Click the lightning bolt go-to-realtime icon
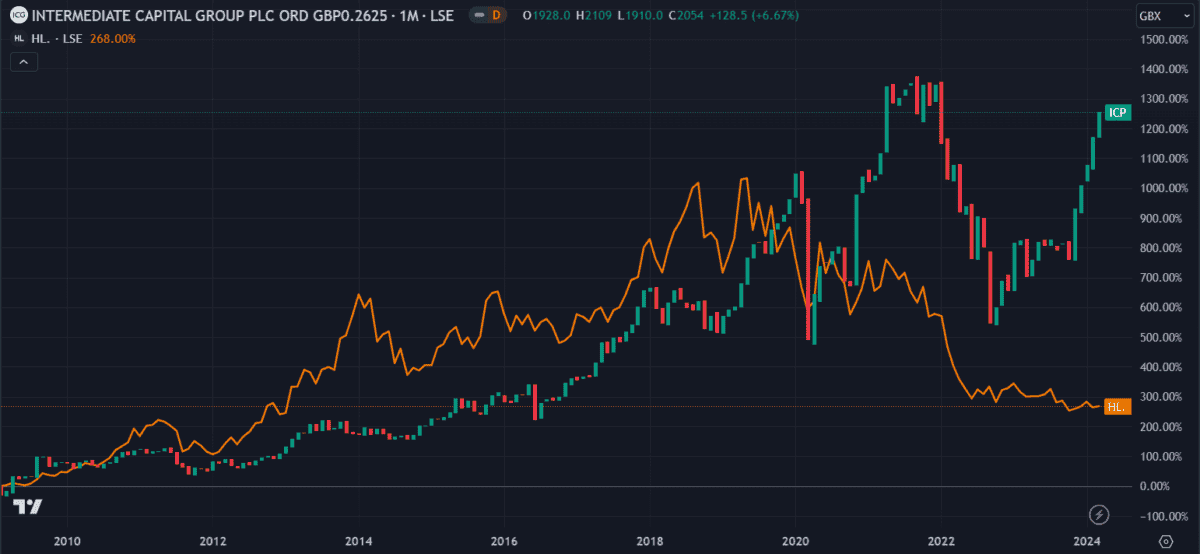 click(x=1101, y=515)
